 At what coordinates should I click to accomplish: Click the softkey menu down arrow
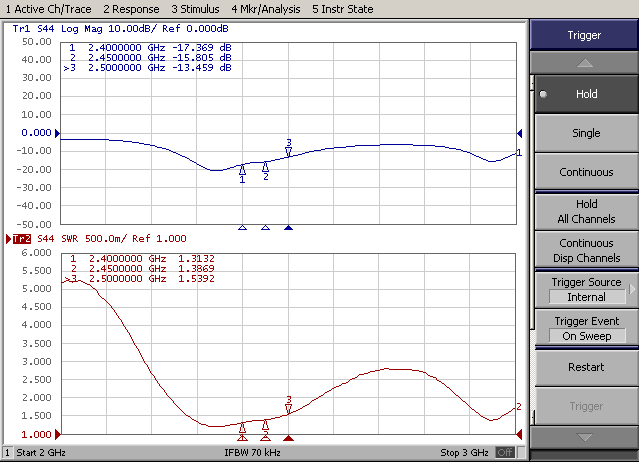(x=584, y=438)
